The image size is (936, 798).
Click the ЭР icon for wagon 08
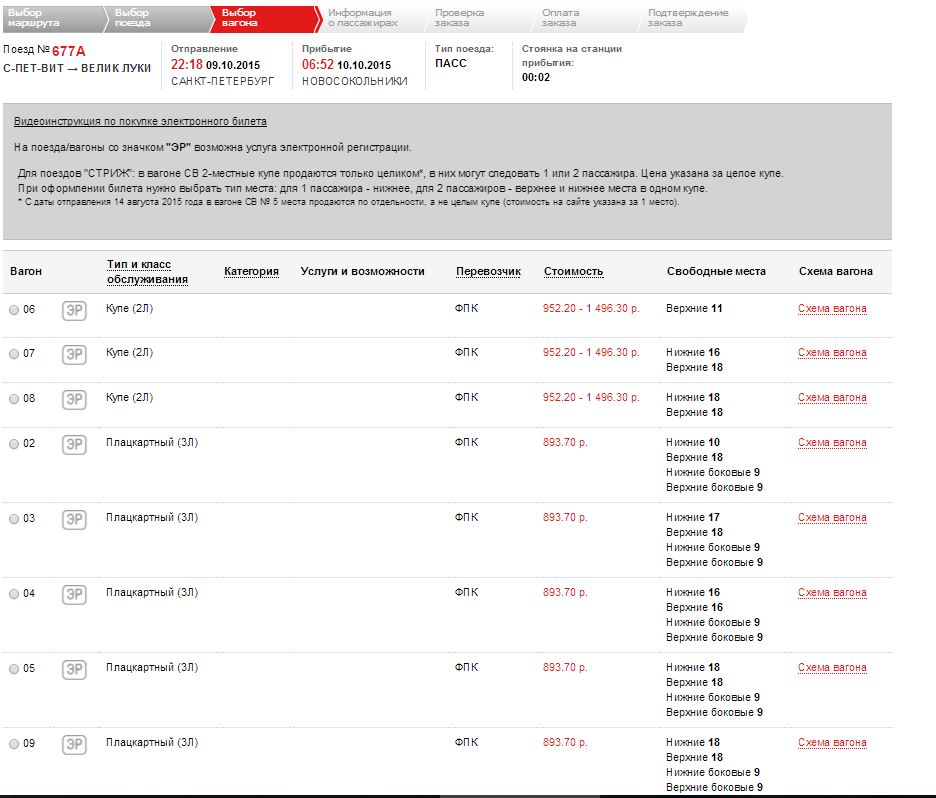(x=74, y=399)
